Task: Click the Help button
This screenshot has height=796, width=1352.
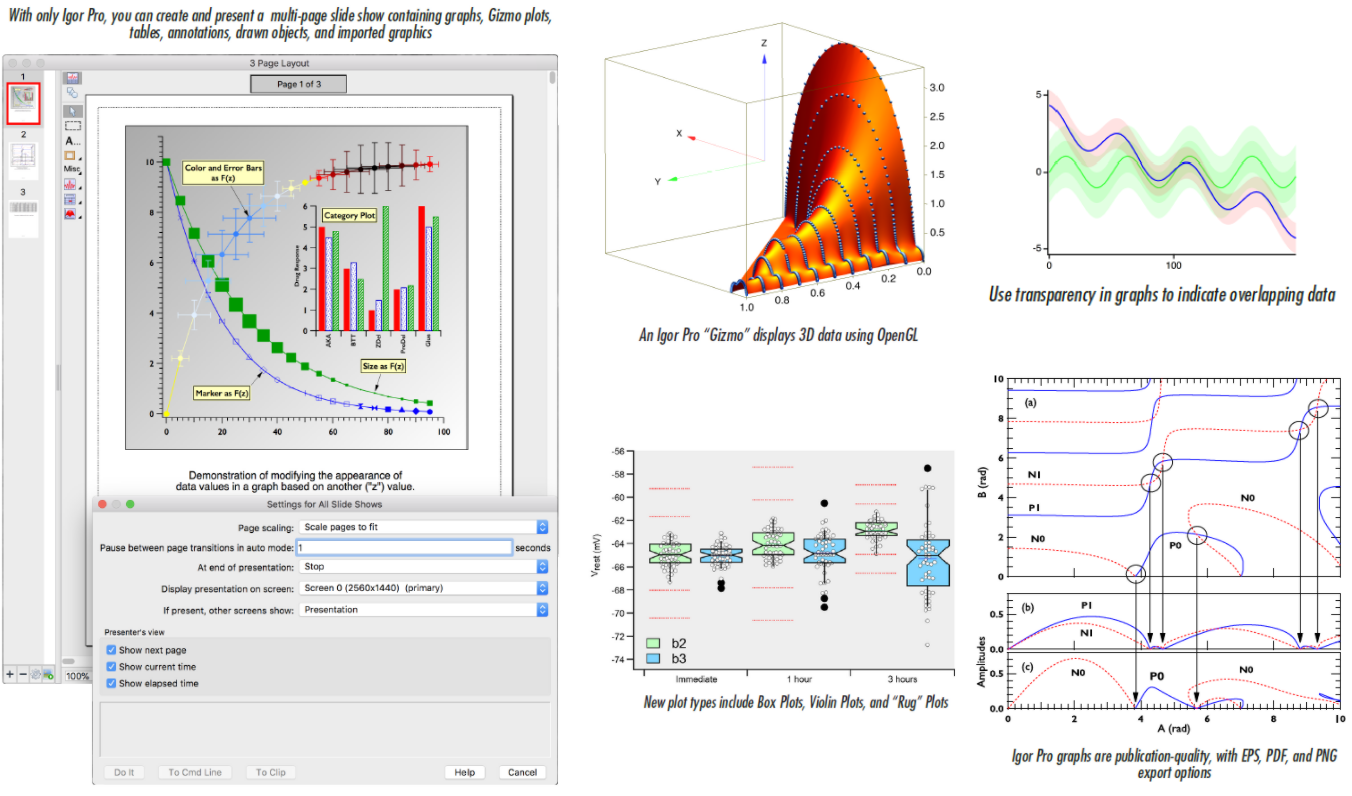Action: (x=464, y=772)
